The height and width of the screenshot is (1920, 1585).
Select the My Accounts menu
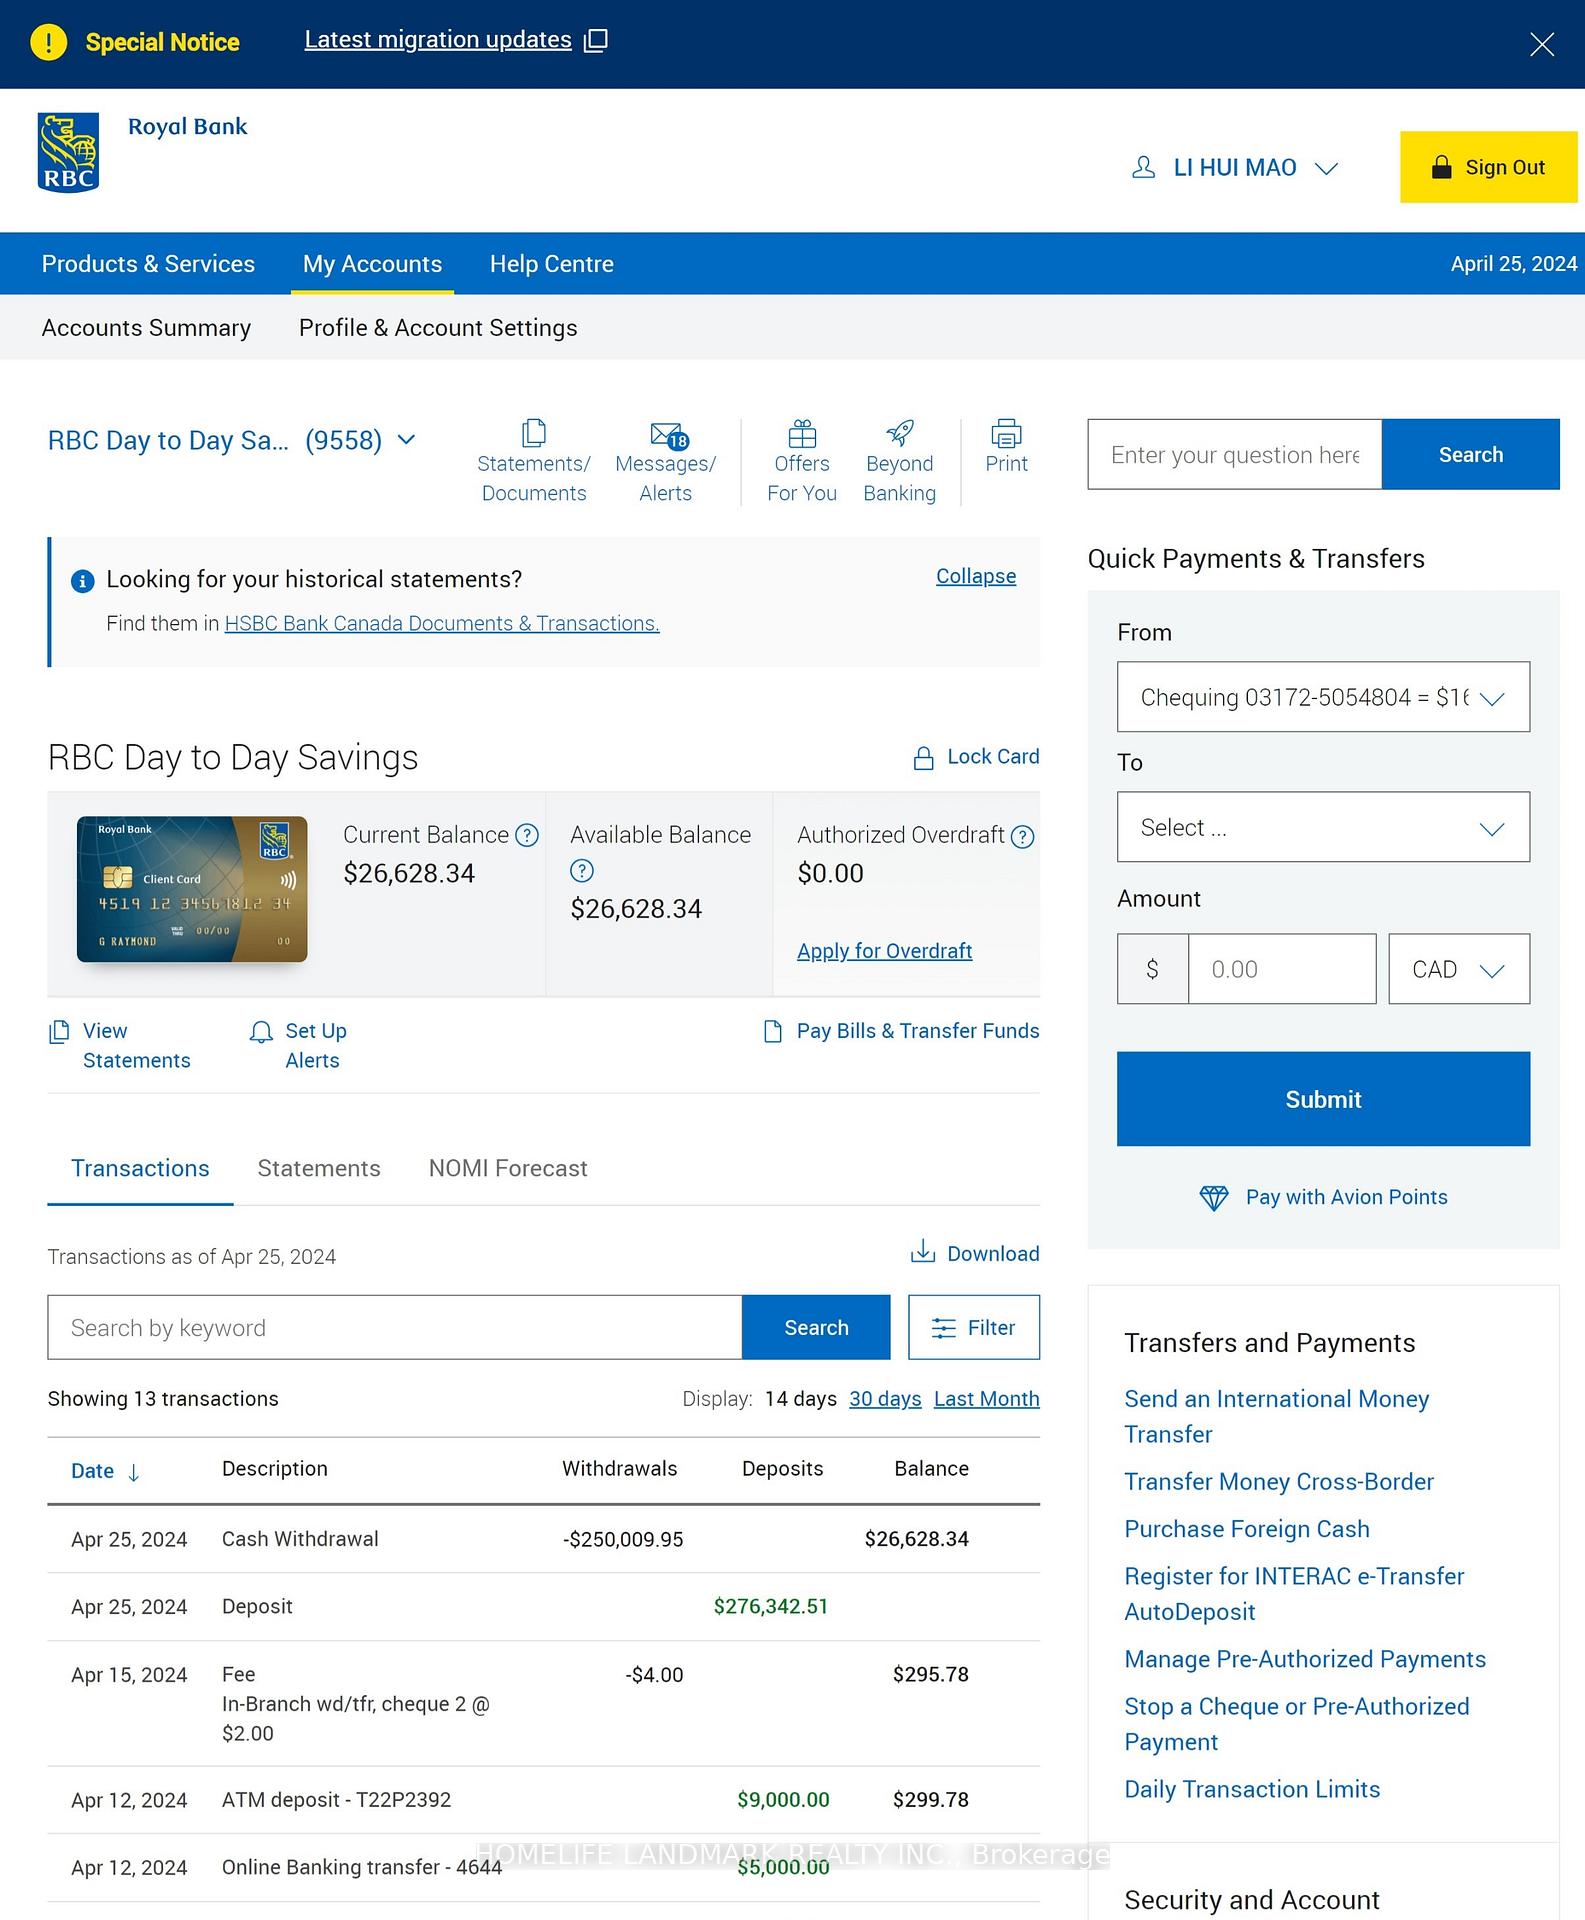pyautogui.click(x=372, y=264)
